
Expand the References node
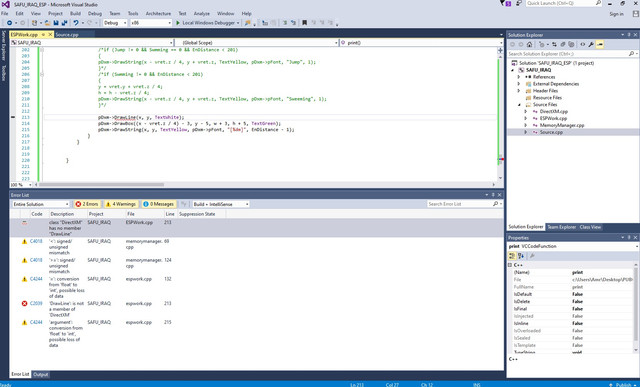519,77
